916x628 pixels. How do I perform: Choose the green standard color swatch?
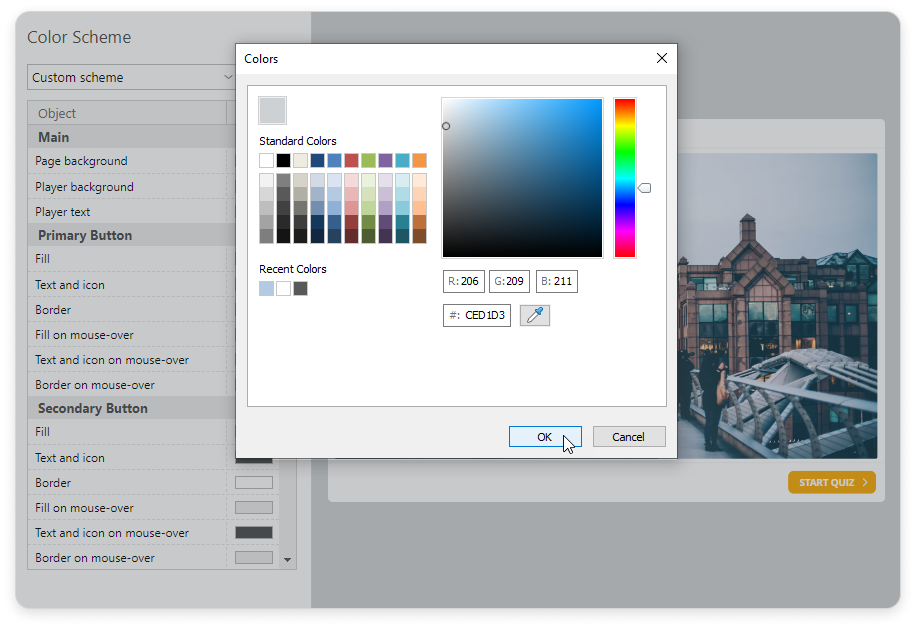[x=368, y=160]
